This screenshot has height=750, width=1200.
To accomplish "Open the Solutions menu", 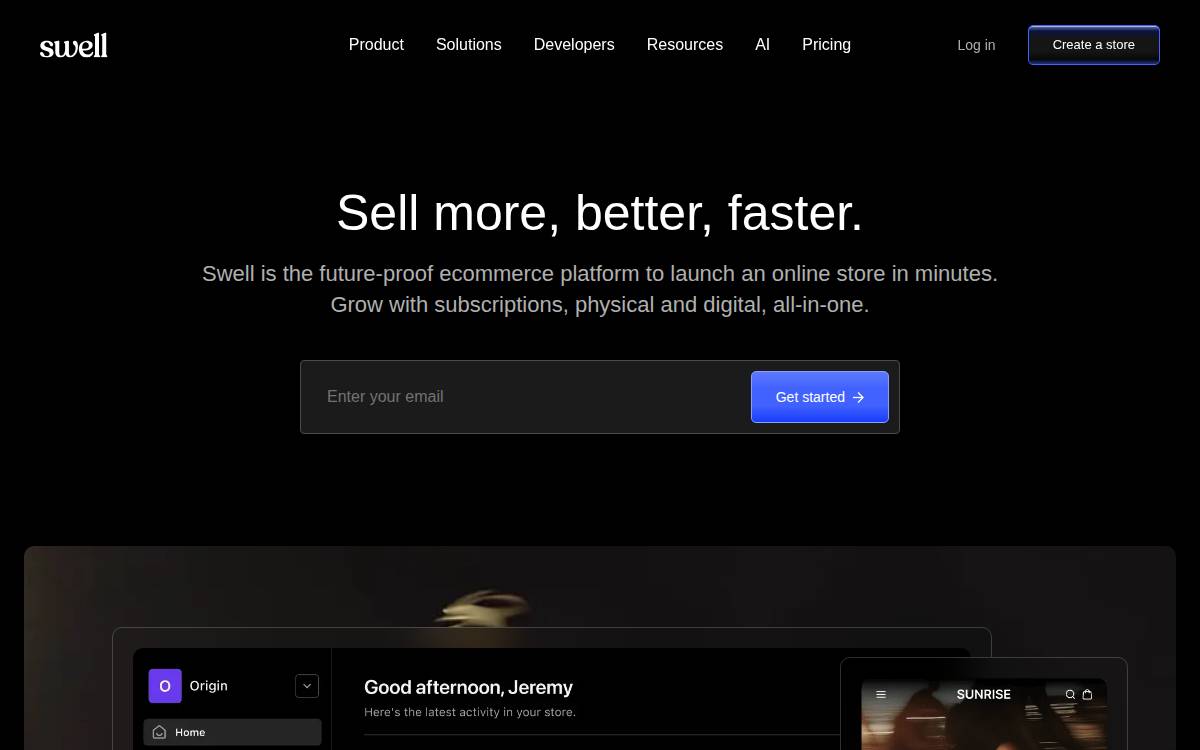I will pos(469,45).
